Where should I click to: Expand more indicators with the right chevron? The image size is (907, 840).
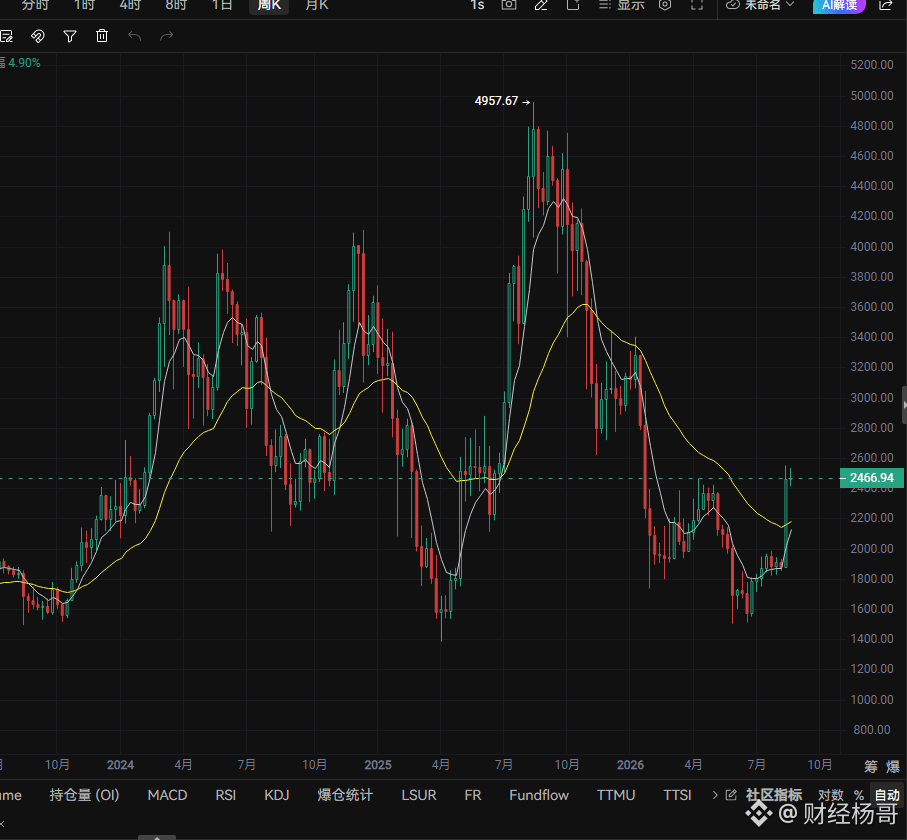(715, 795)
